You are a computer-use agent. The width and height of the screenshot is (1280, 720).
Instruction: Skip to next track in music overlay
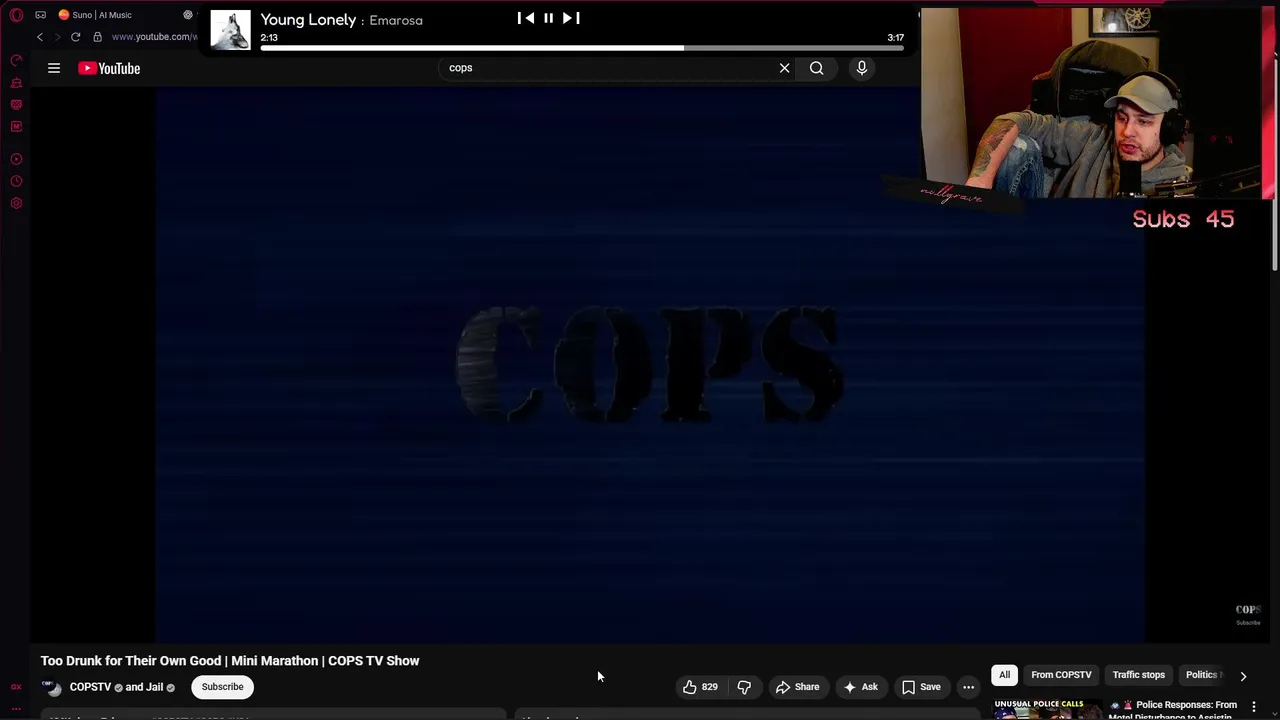tap(571, 18)
